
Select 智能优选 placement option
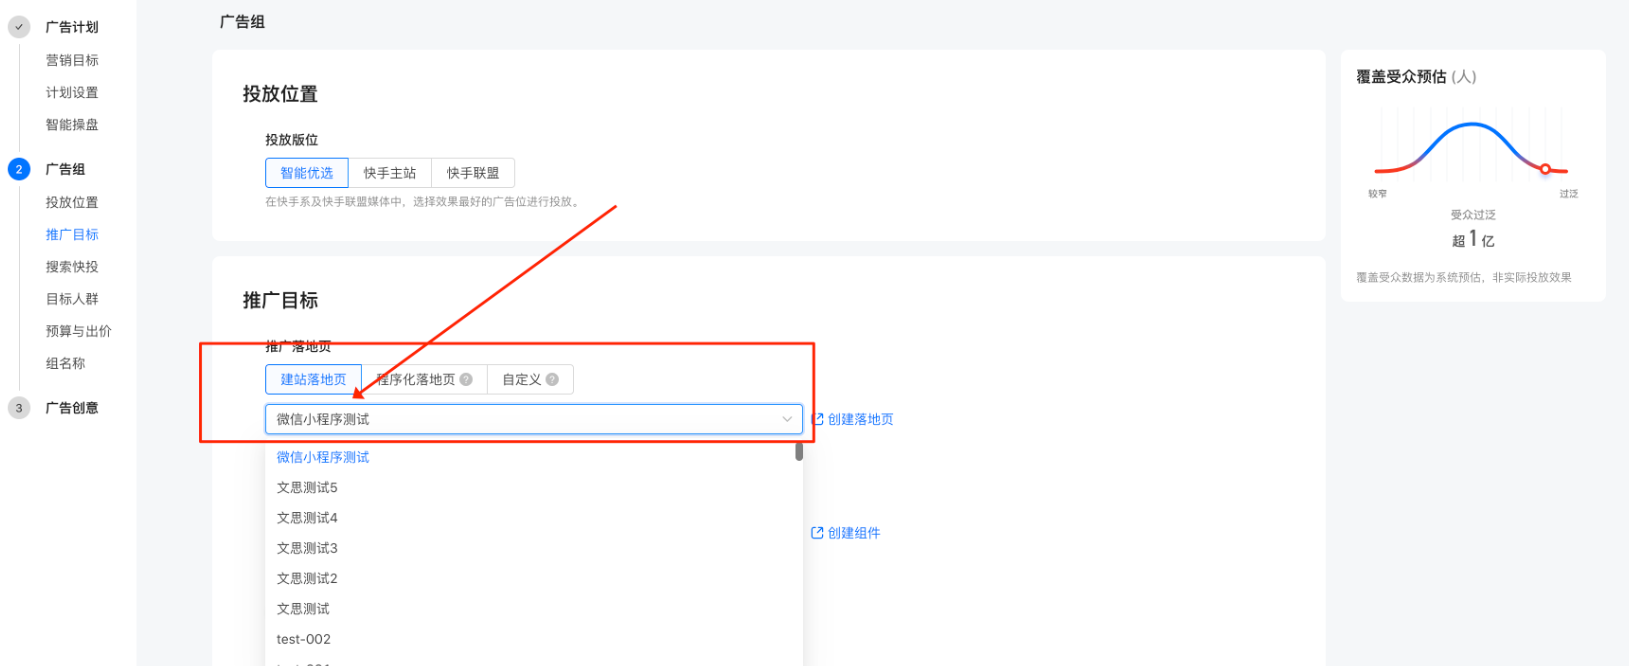pyautogui.click(x=307, y=173)
